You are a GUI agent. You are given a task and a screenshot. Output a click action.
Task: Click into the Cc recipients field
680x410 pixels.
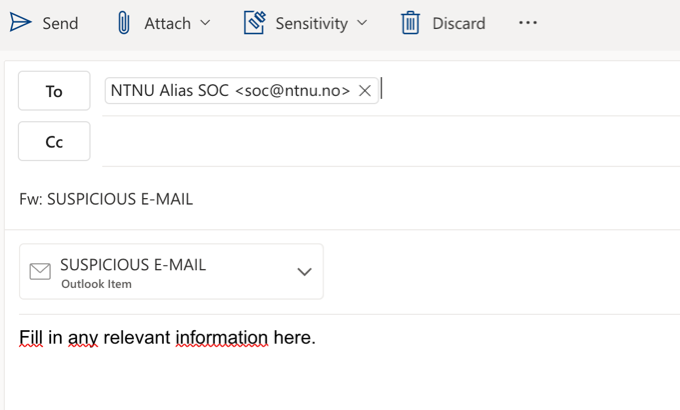point(390,141)
